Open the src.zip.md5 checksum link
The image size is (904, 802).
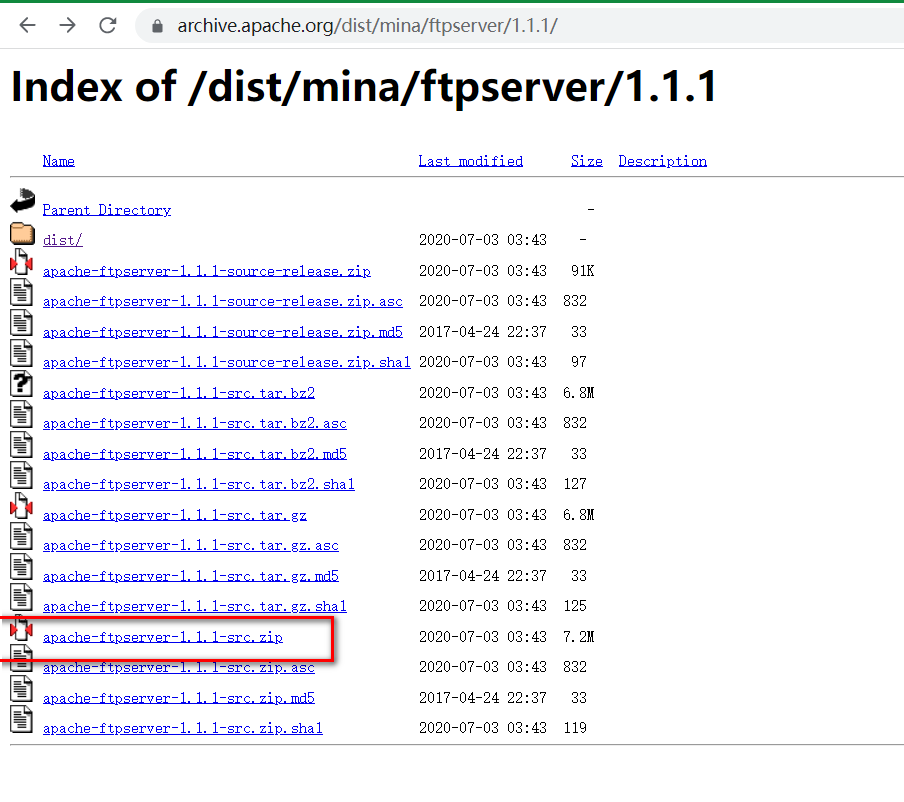point(179,699)
